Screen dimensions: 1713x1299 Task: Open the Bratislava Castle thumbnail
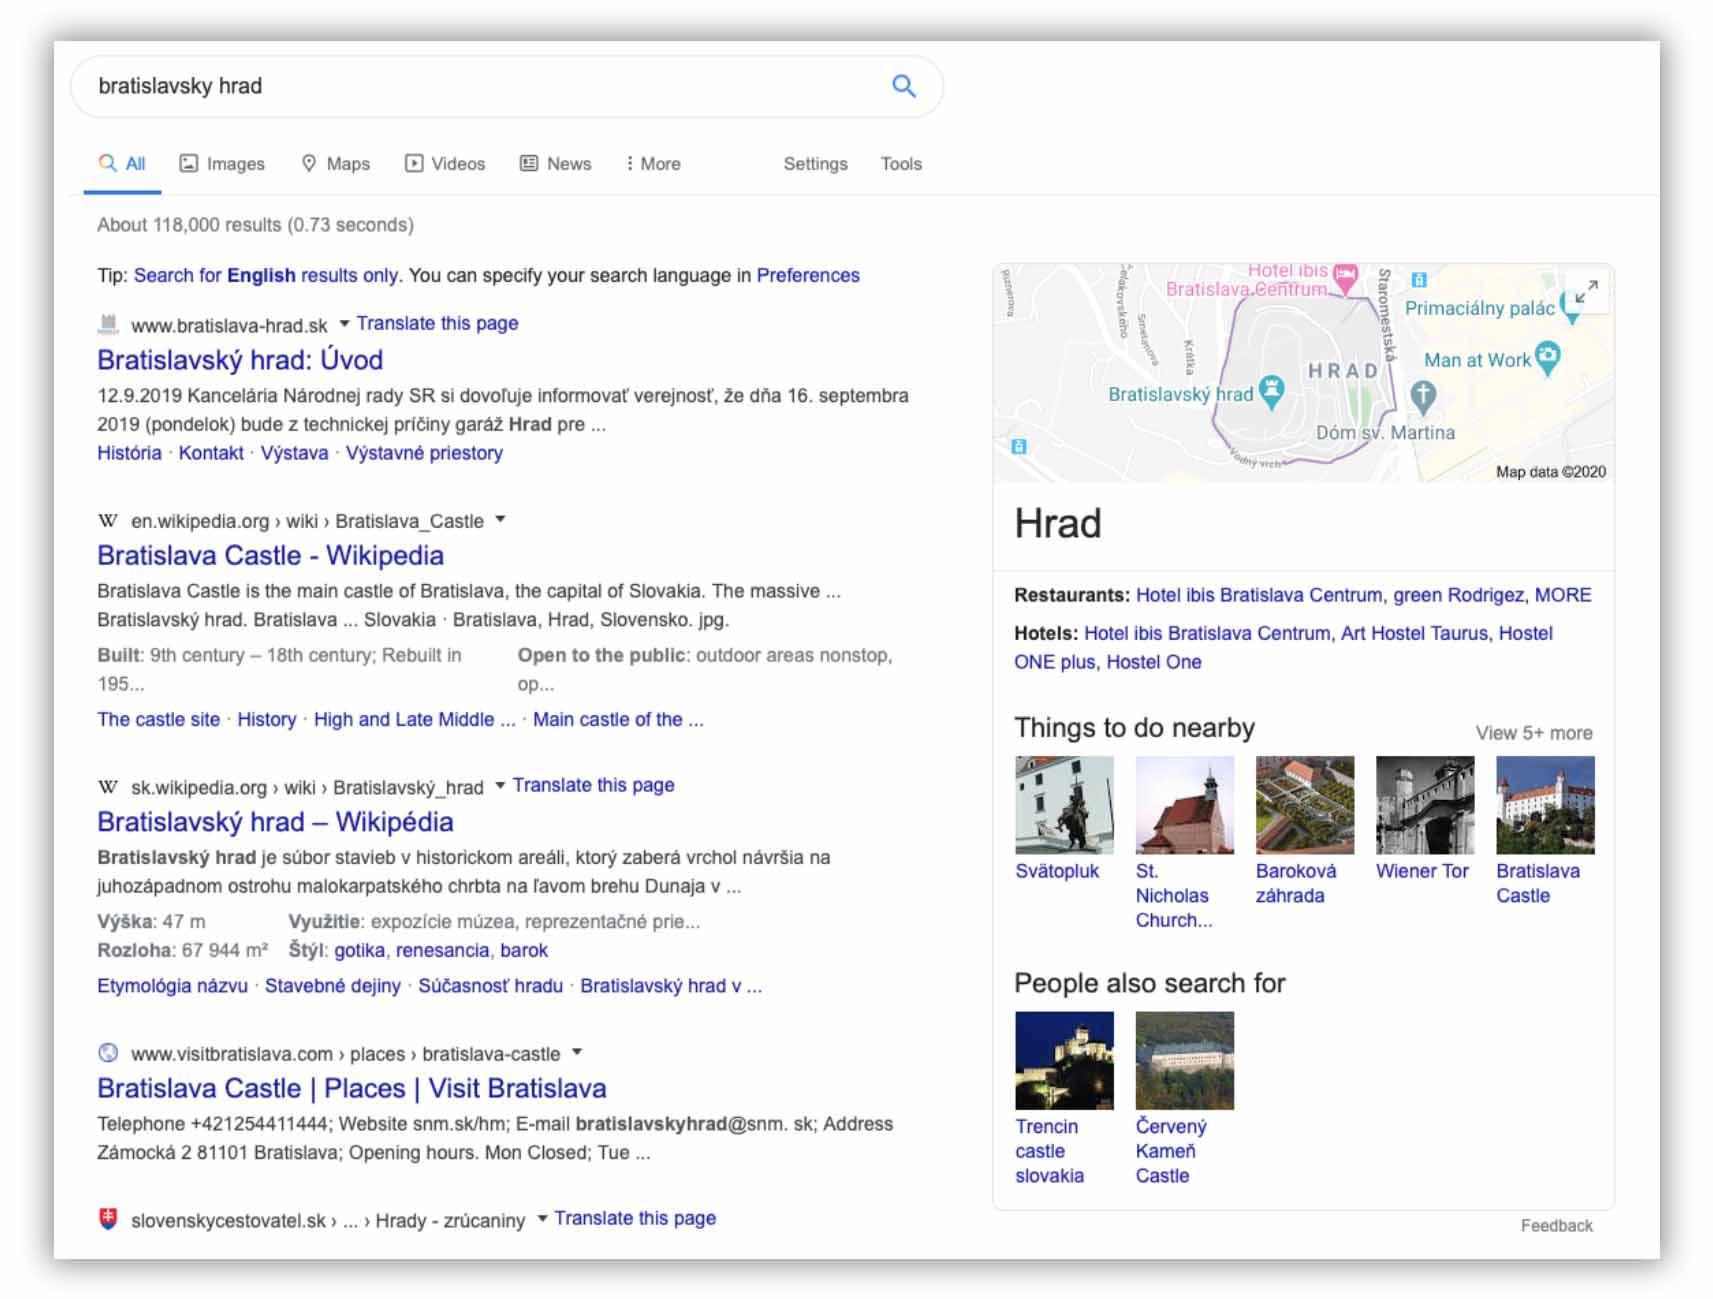click(x=1545, y=805)
